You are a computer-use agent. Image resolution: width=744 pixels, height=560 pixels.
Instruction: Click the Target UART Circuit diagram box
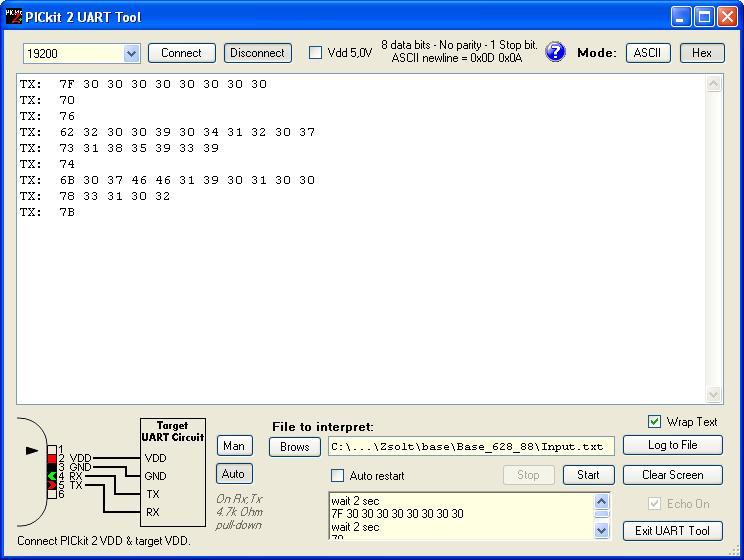173,472
